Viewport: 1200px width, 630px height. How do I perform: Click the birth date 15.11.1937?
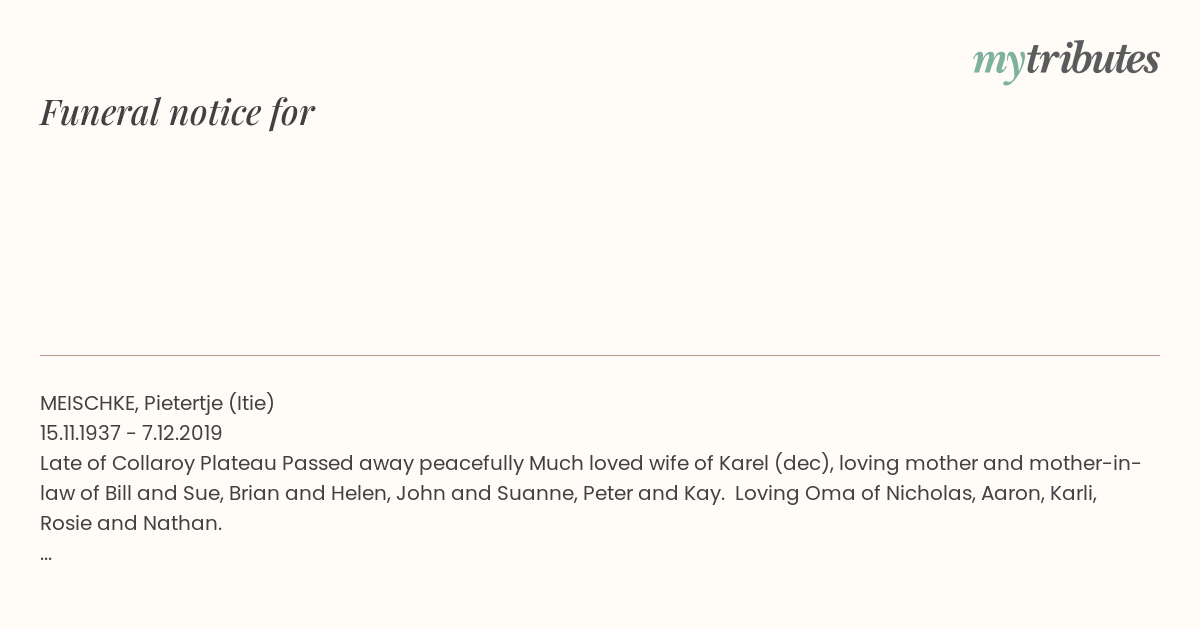pyautogui.click(x=80, y=433)
